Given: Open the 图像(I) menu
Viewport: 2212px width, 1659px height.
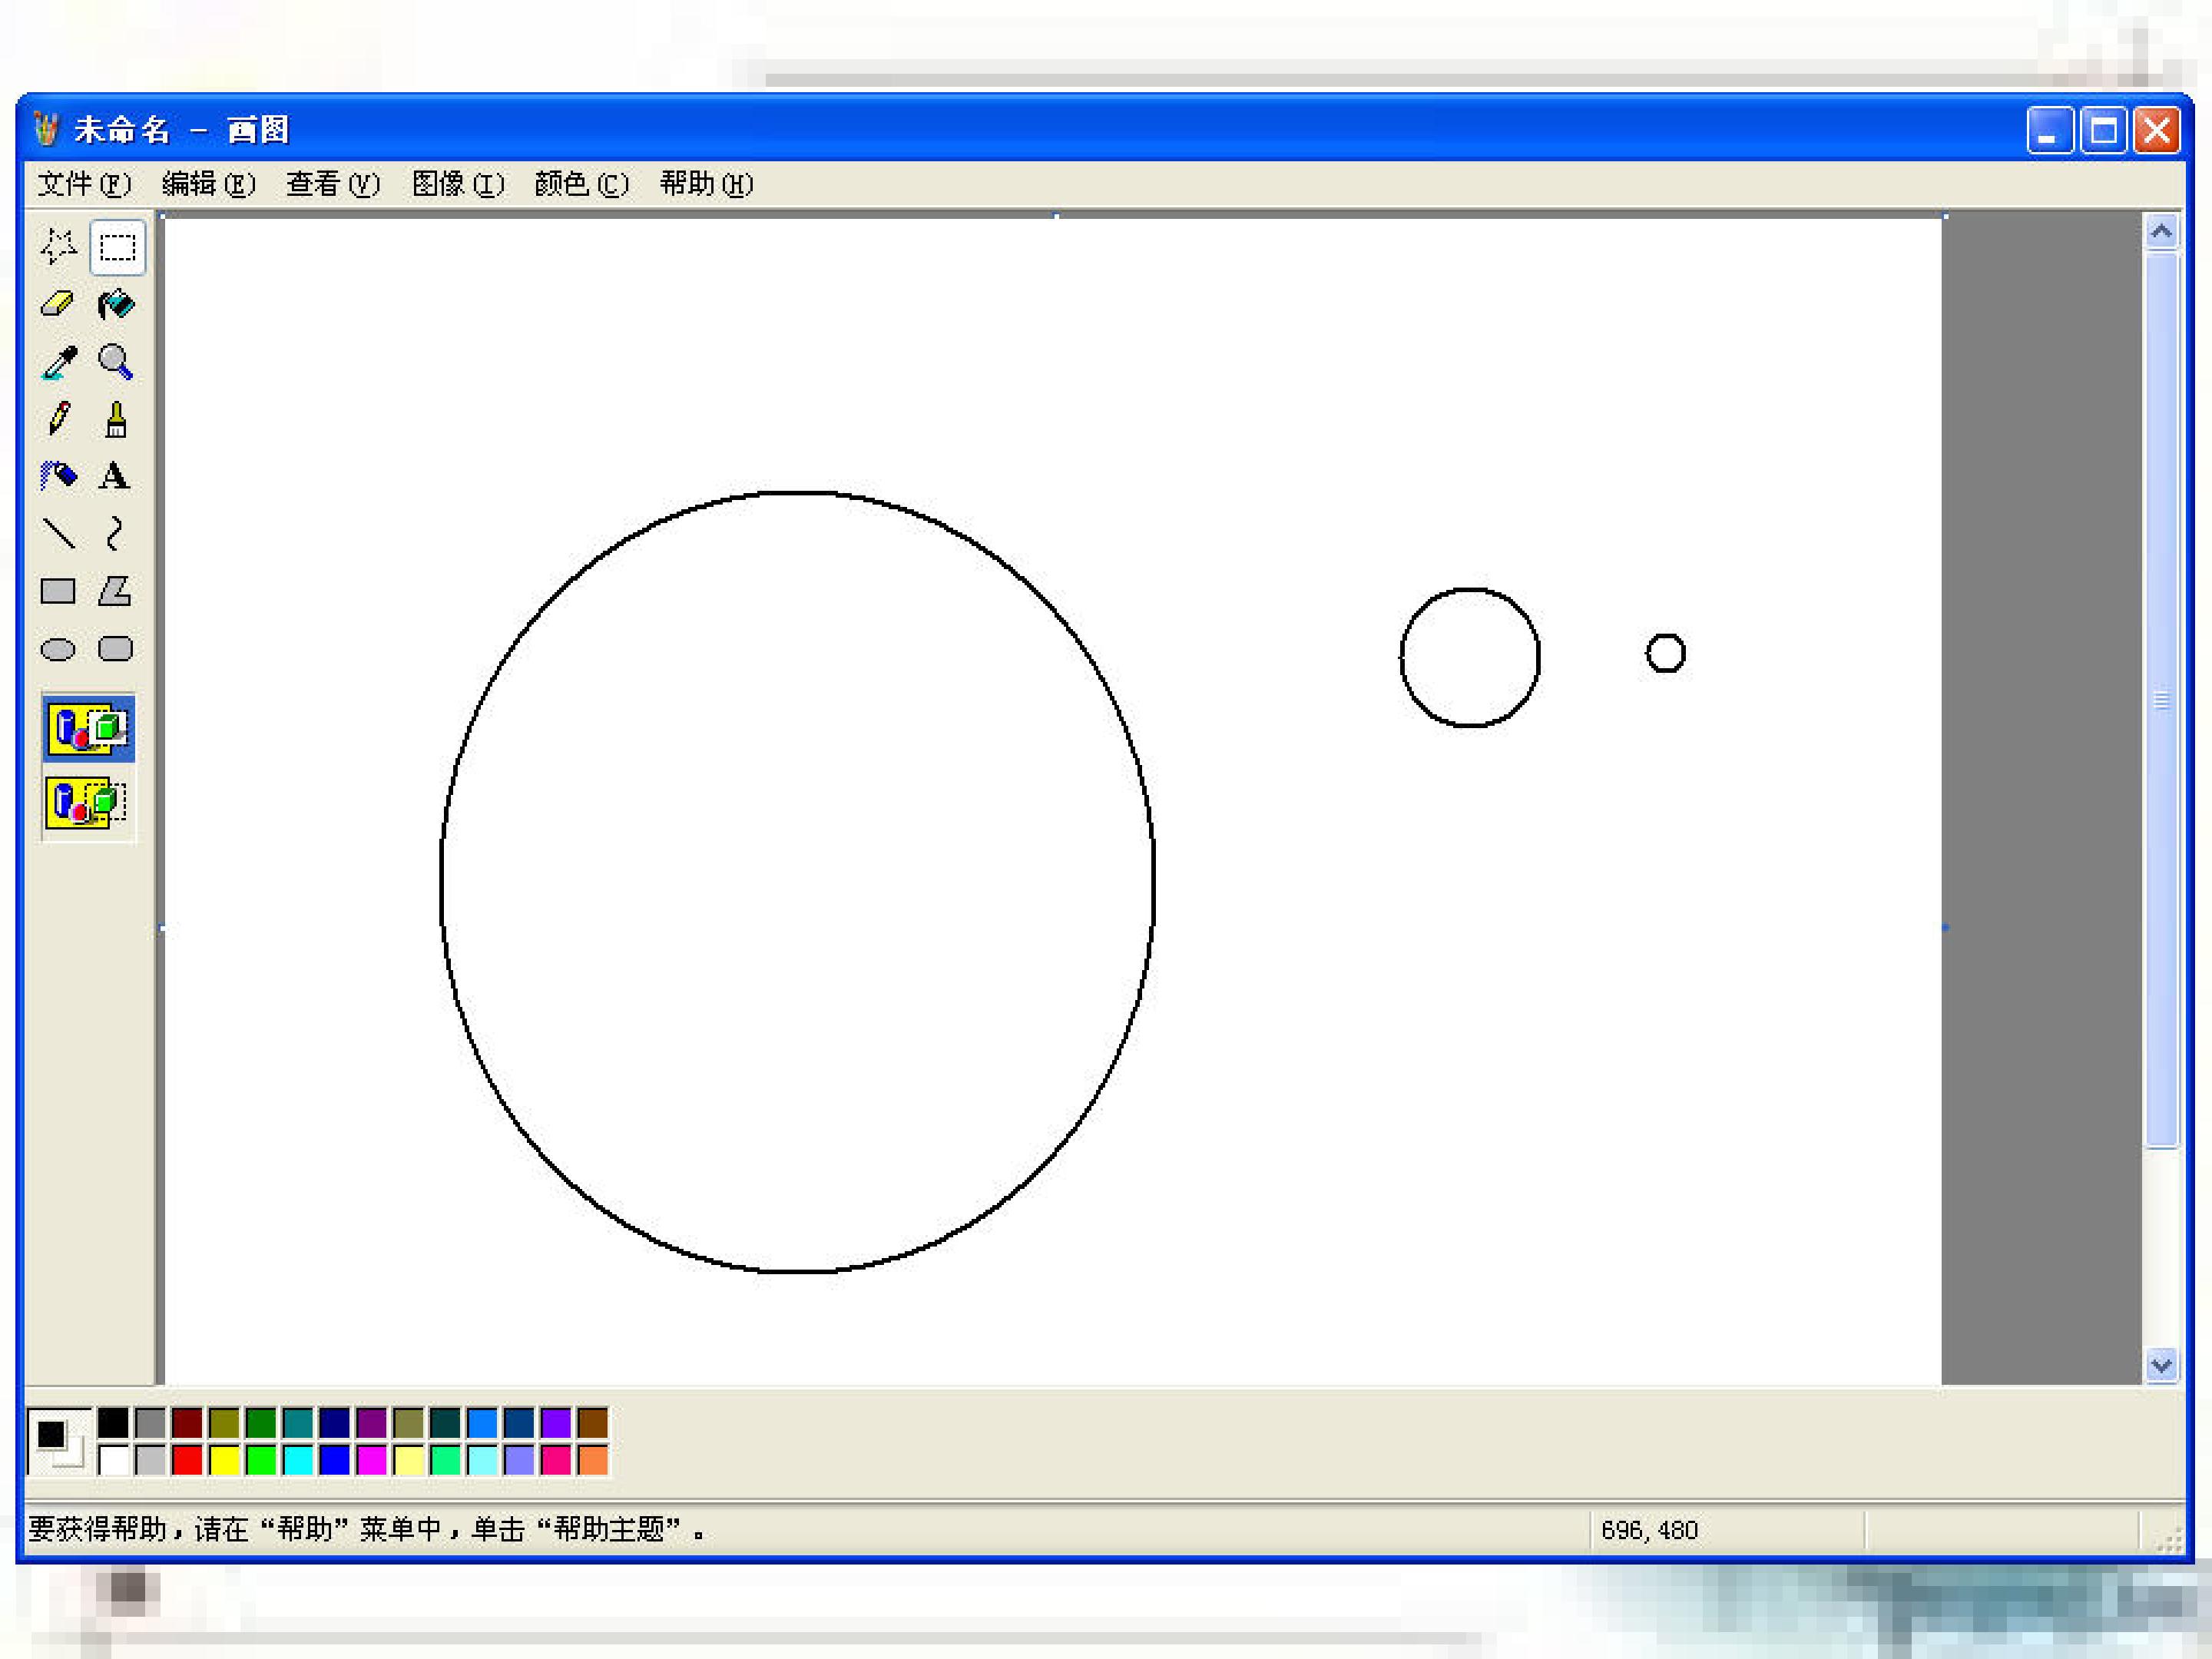Looking at the screenshot, I should (458, 184).
